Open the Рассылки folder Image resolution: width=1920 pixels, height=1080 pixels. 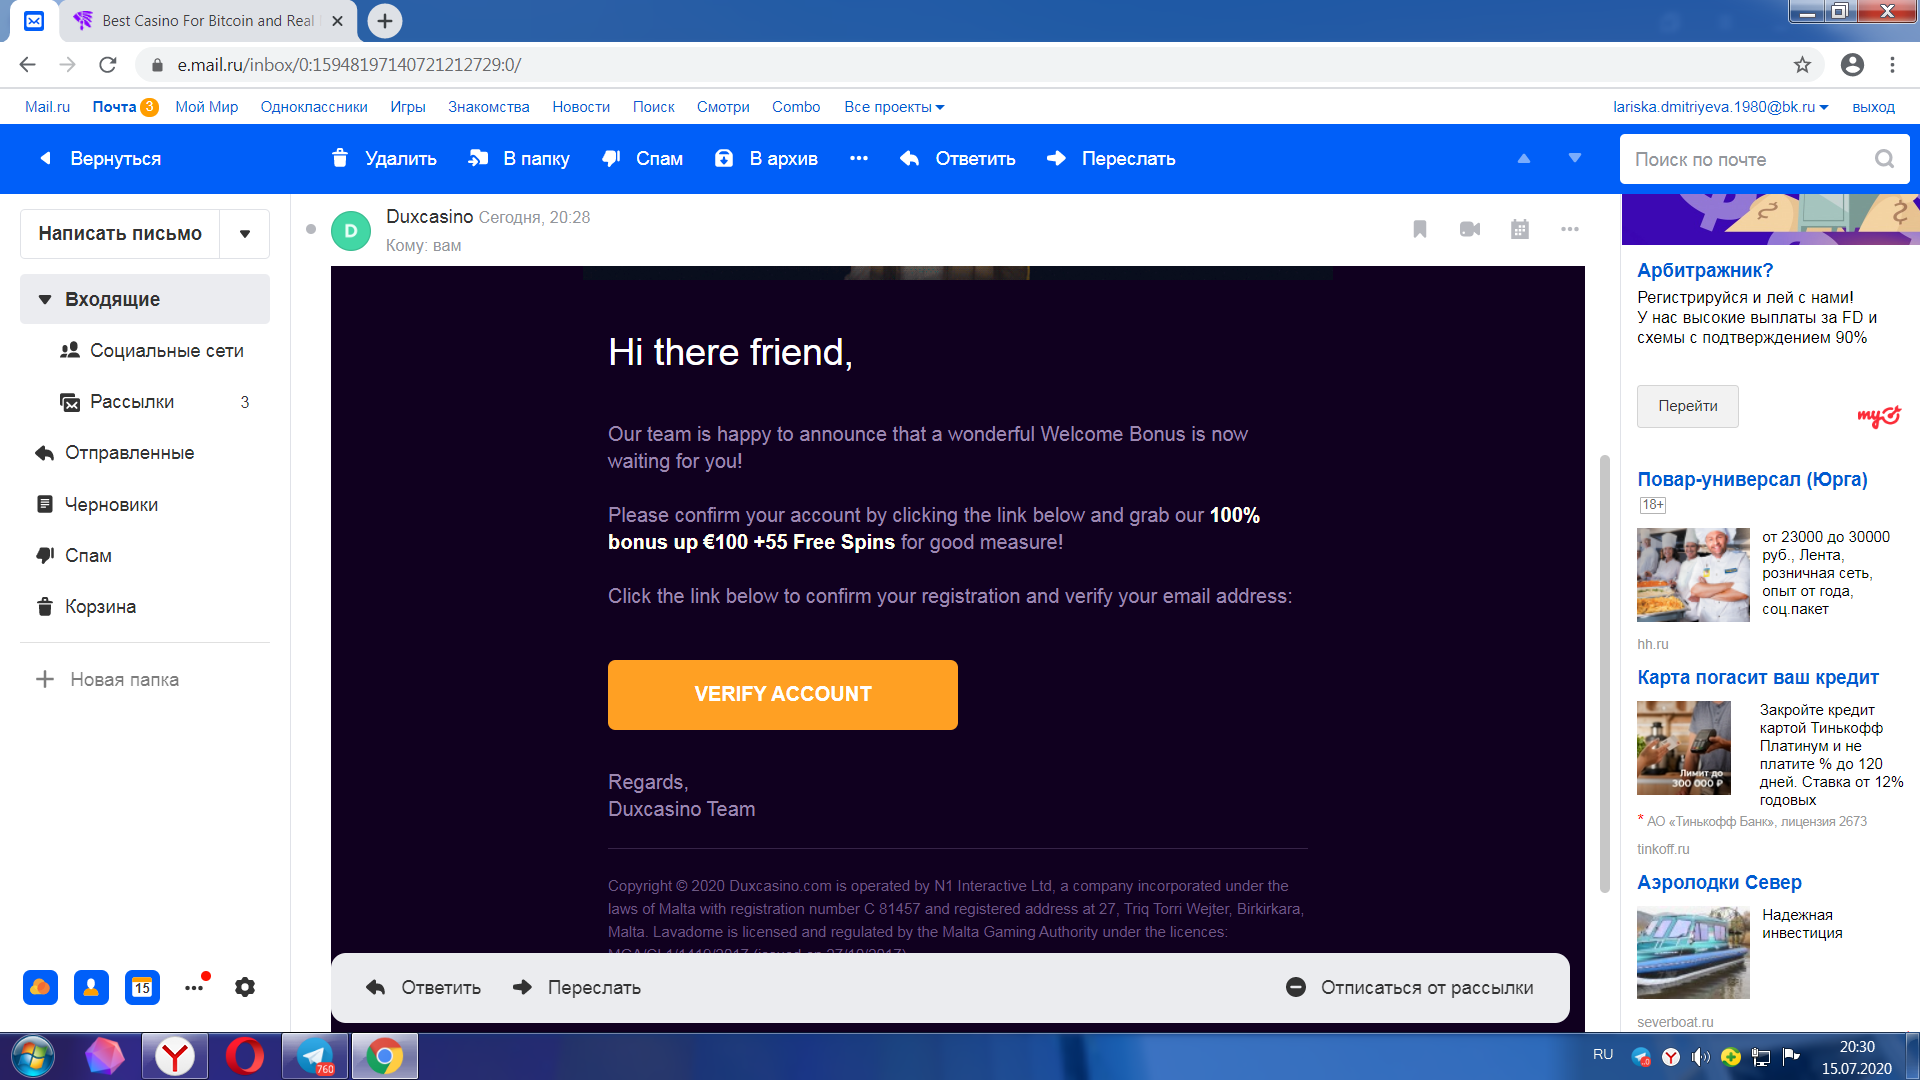132,402
